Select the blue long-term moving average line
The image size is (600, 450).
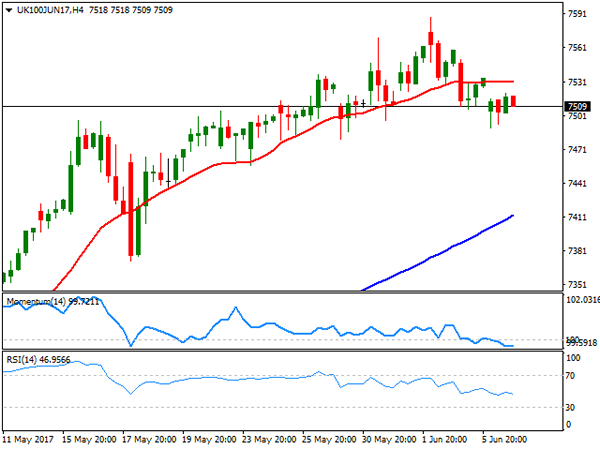(x=436, y=254)
